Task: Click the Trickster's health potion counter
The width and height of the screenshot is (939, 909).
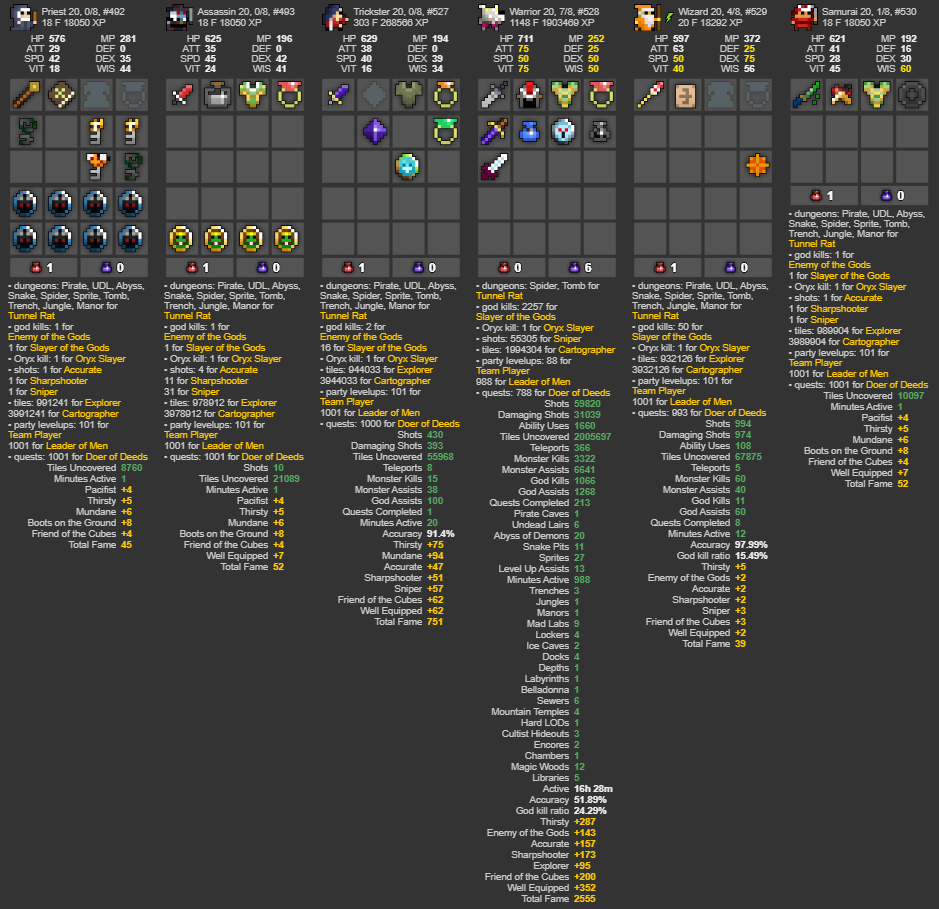Action: 356,268
